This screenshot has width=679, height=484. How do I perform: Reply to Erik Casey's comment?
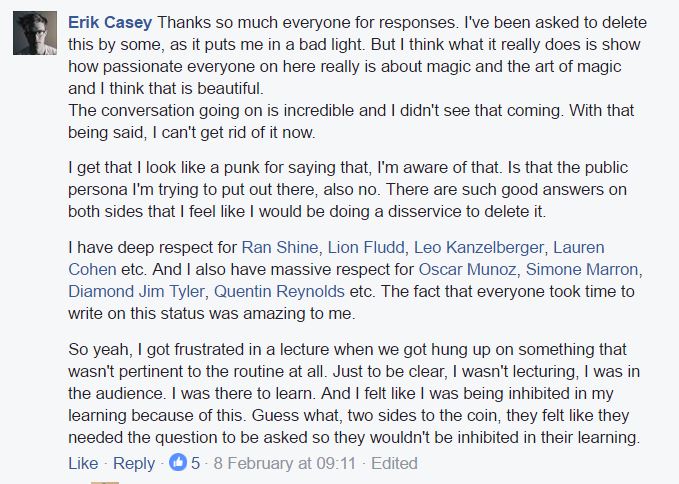[x=134, y=463]
